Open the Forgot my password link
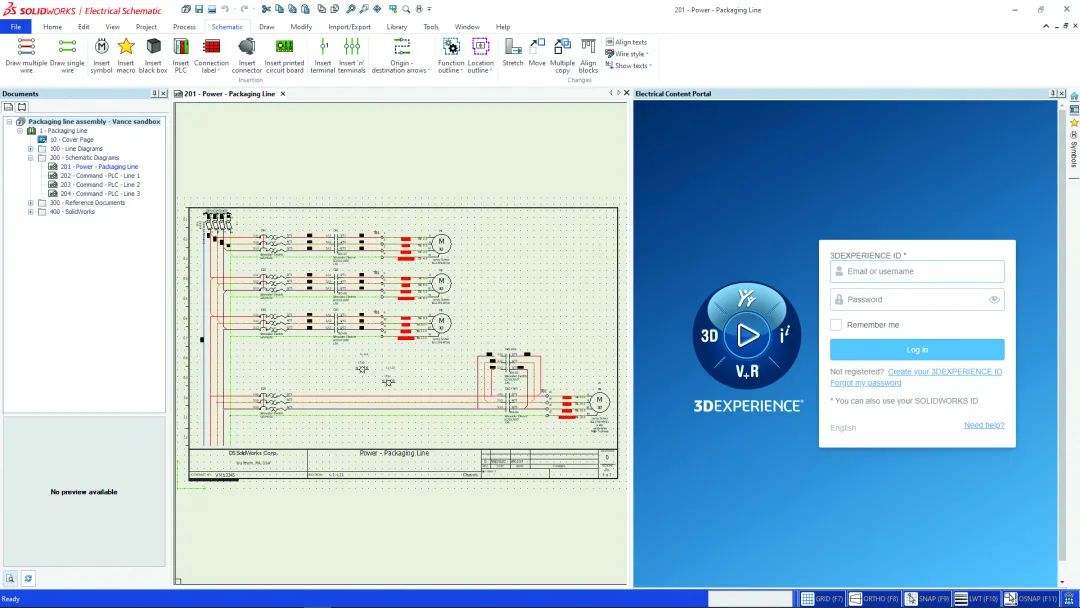The height and width of the screenshot is (608, 1080). 864,382
